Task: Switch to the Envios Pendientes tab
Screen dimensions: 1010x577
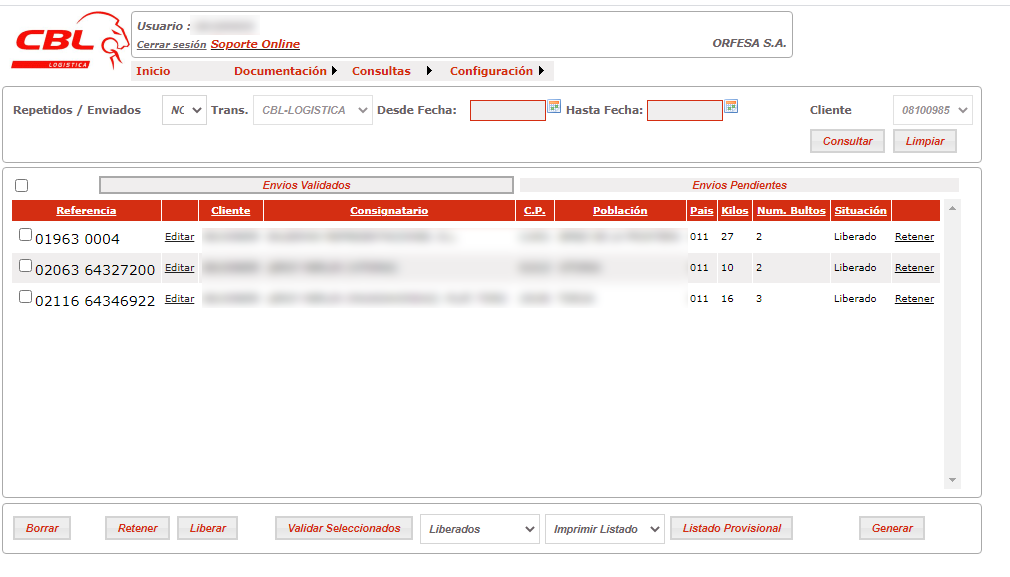Action: [739, 185]
